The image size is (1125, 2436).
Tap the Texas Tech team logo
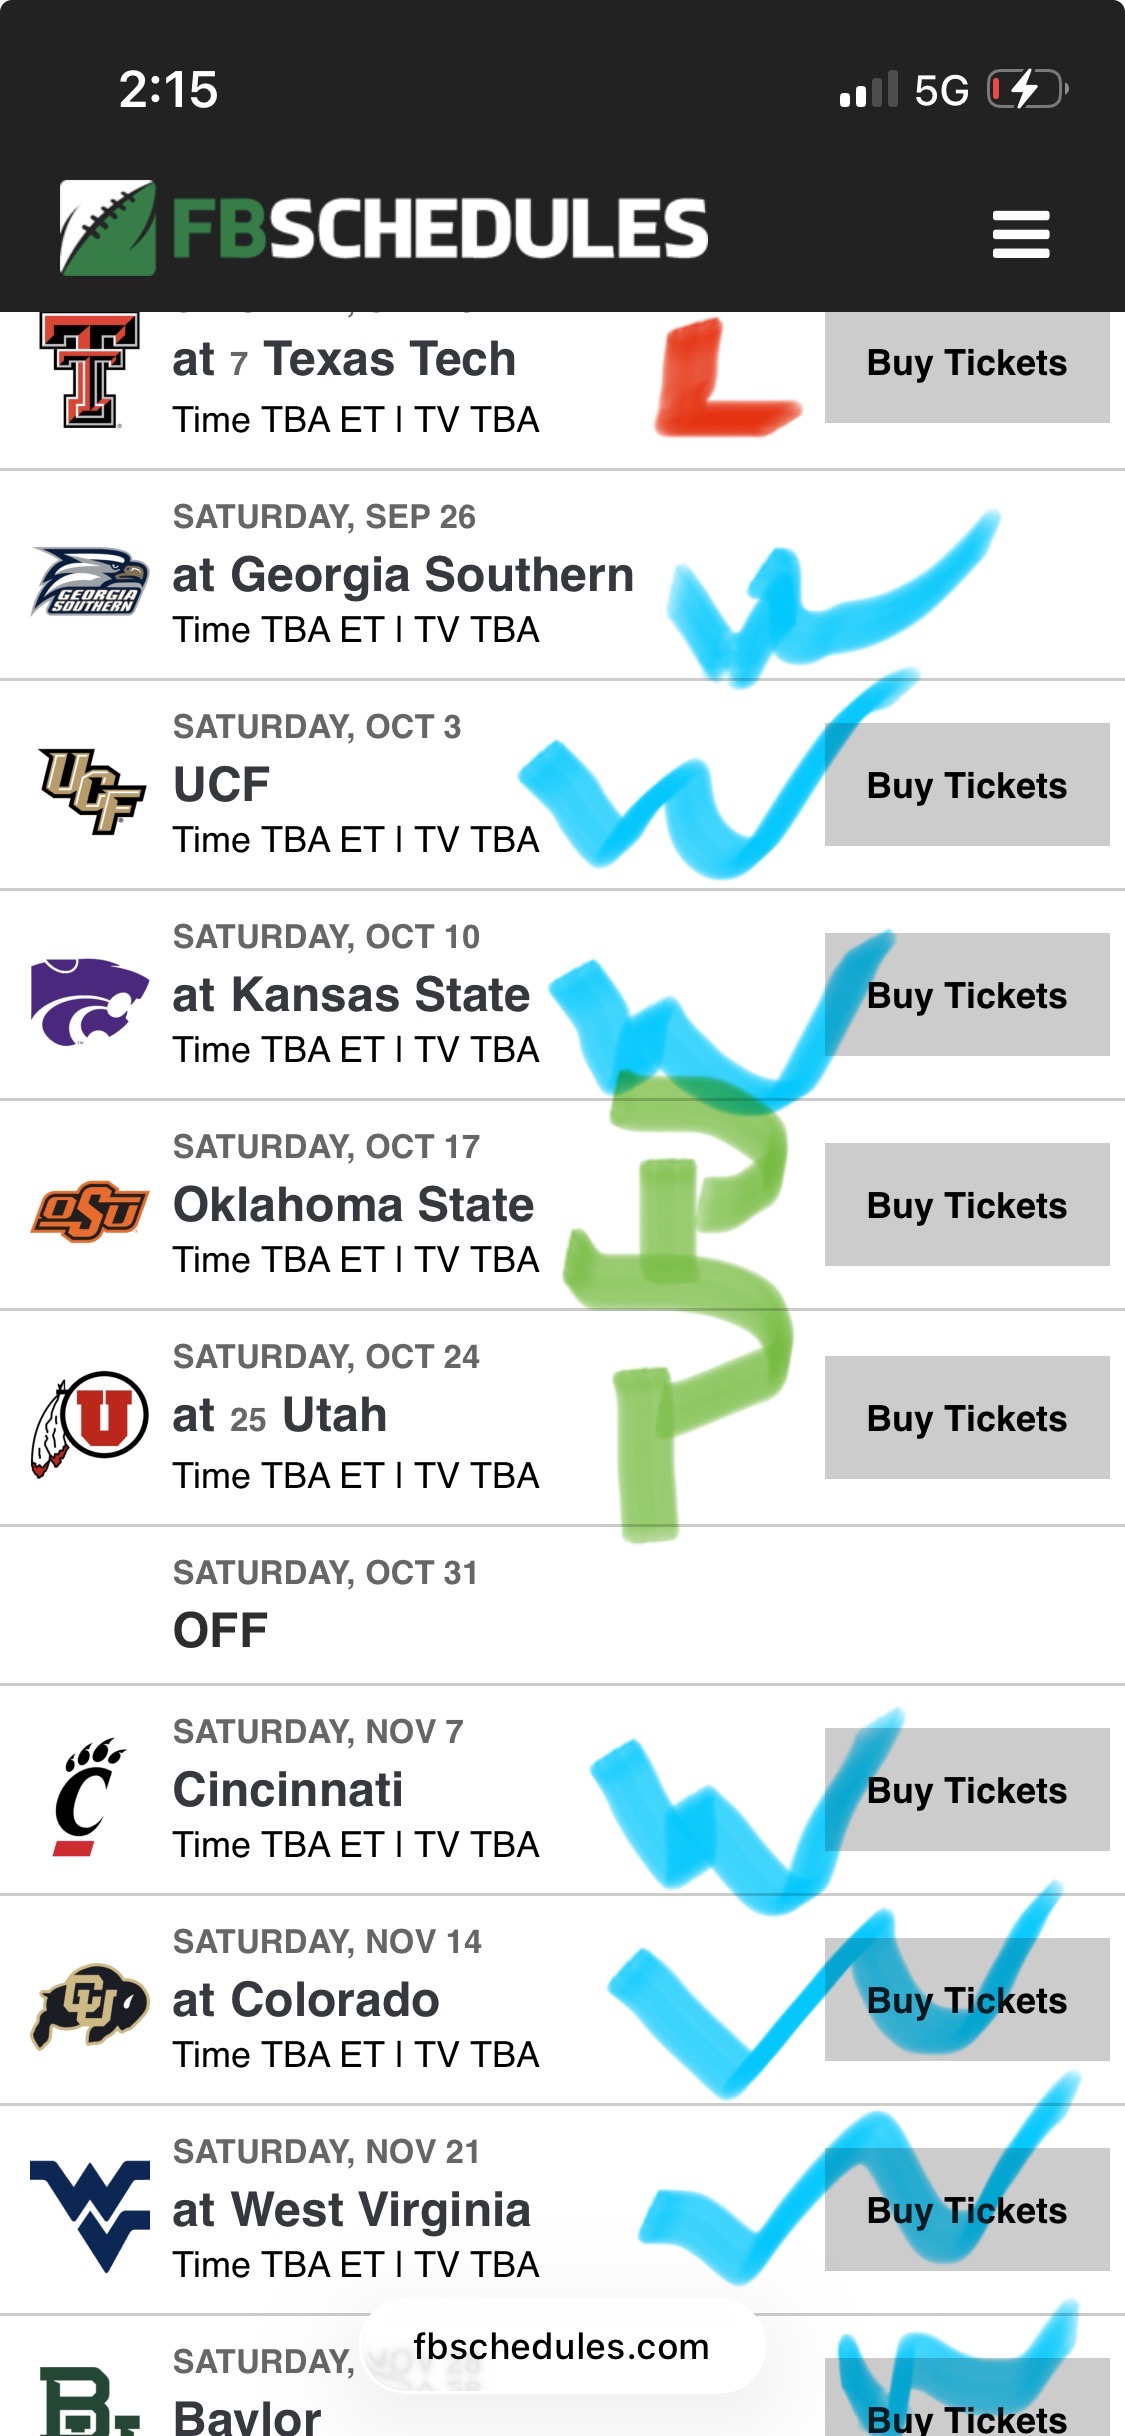[x=89, y=370]
